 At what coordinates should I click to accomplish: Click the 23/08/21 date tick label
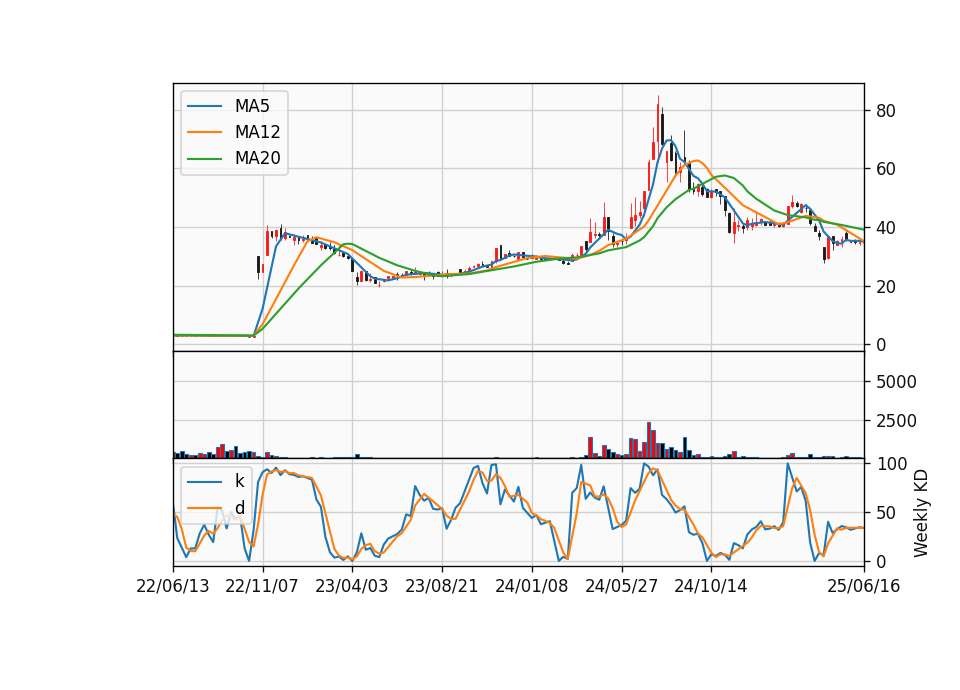click(x=442, y=586)
